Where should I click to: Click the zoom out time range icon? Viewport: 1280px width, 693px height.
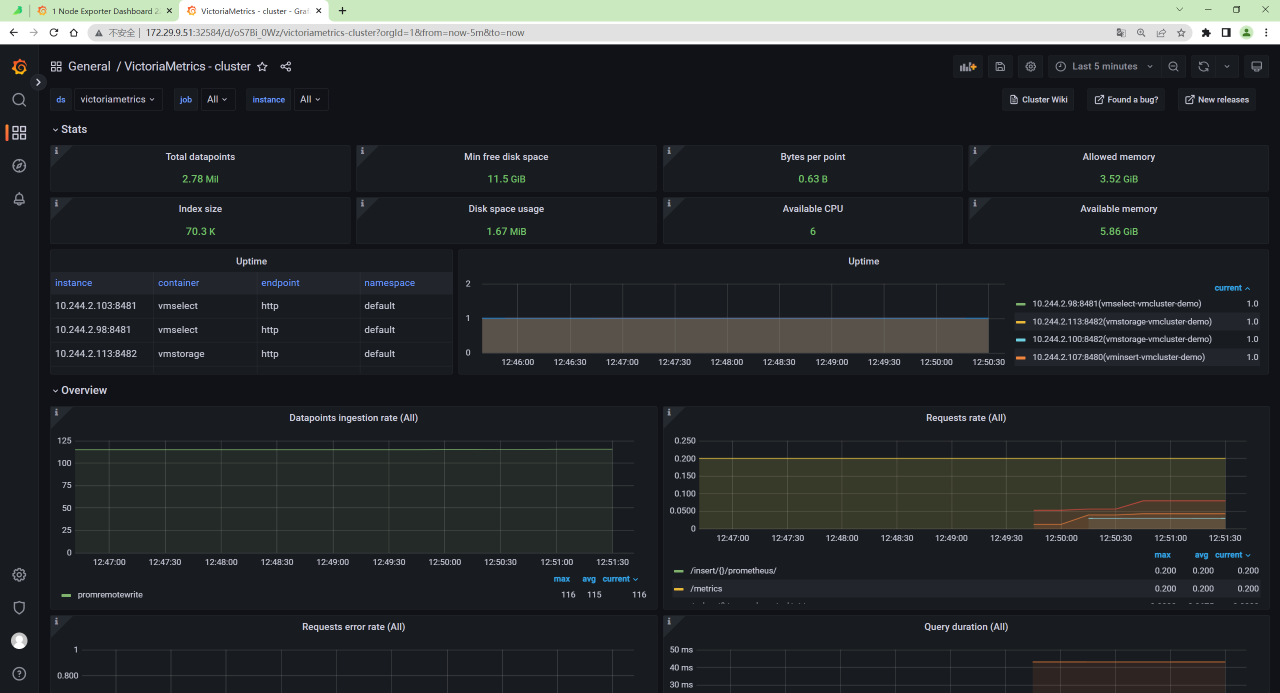coord(1174,67)
